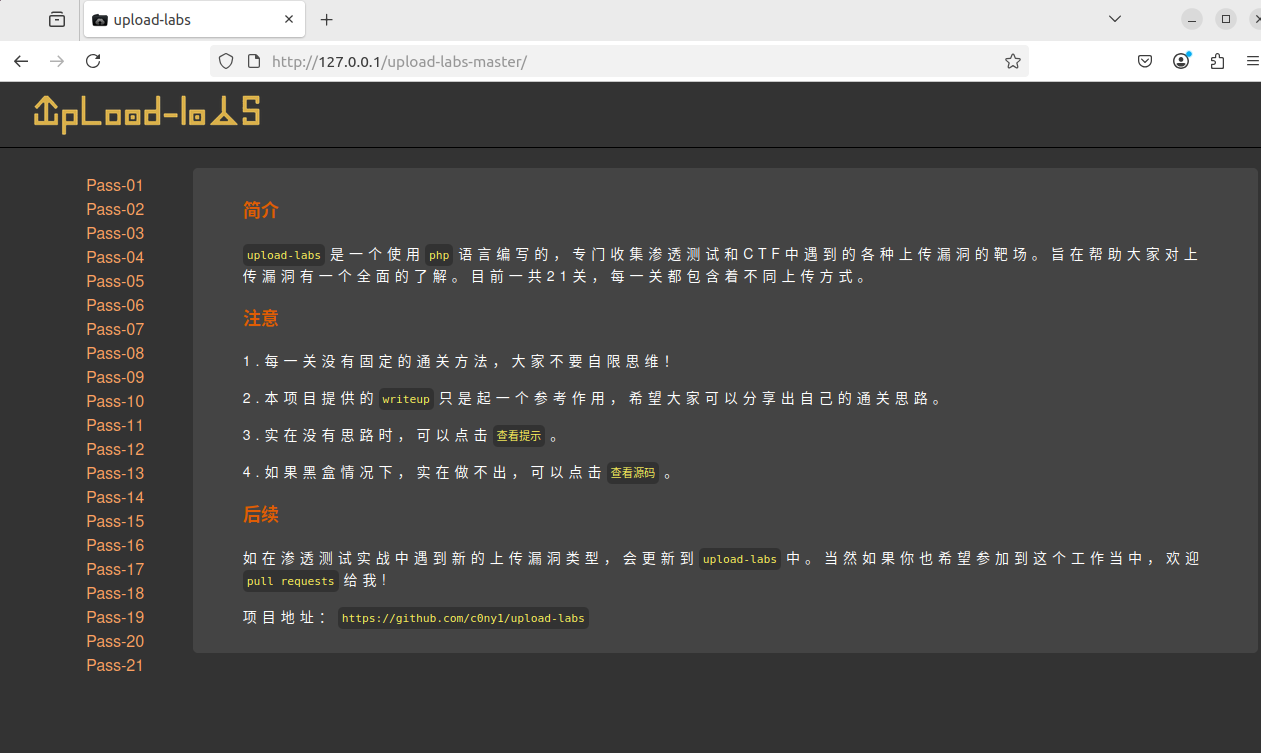The width and height of the screenshot is (1261, 753).
Task: Open the list all tabs chevron
Action: coord(1114,19)
